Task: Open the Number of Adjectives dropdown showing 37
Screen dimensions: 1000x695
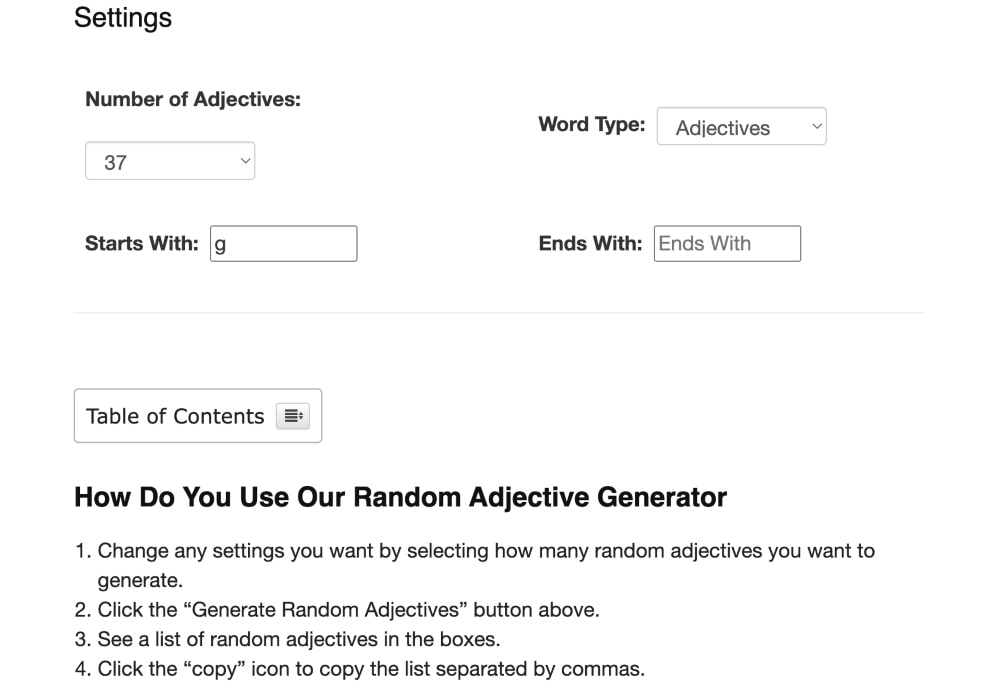Action: click(169, 162)
